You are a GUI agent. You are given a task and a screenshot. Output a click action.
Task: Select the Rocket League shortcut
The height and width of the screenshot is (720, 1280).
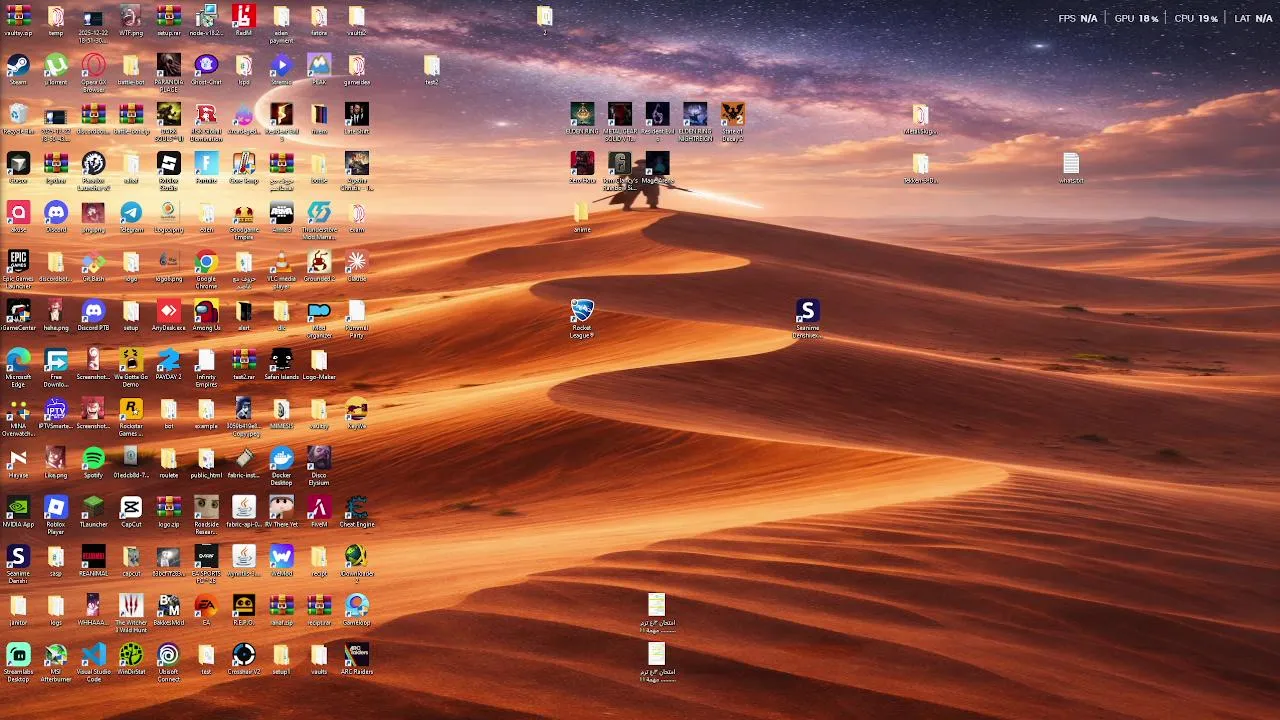tap(582, 318)
